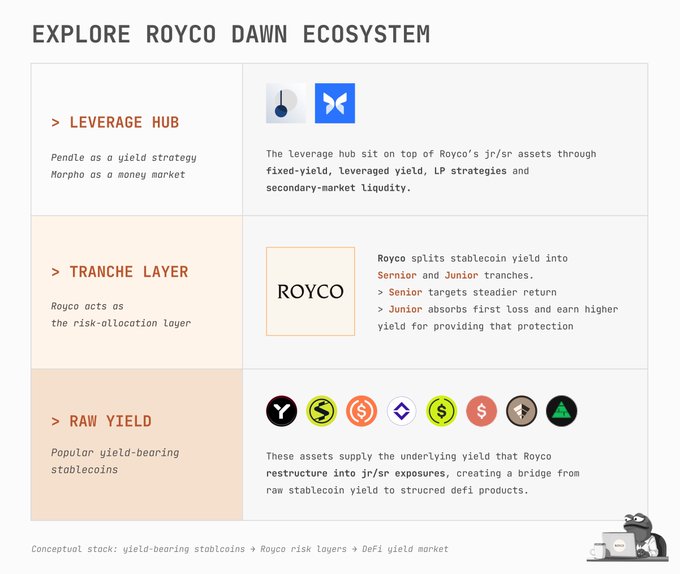Click the ROYCO logo box
680x574 pixels.
coord(311,291)
